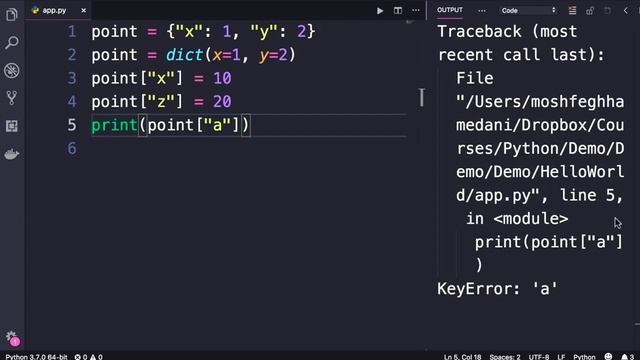Viewport: 640px width, 360px height.
Task: Click the print keyword on line 5
Action: tap(114, 125)
